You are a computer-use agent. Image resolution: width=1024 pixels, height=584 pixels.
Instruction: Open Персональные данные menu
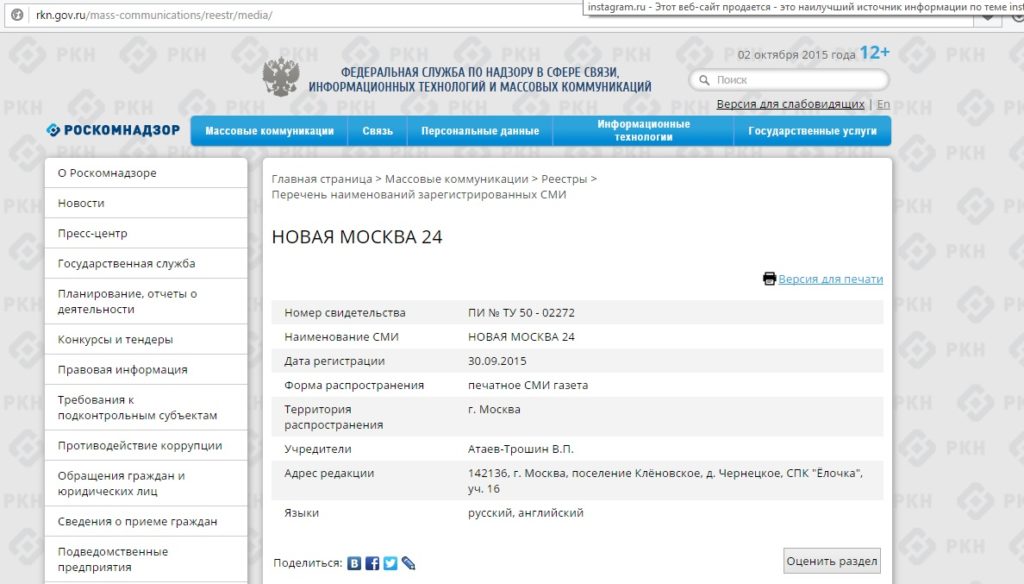(x=480, y=131)
